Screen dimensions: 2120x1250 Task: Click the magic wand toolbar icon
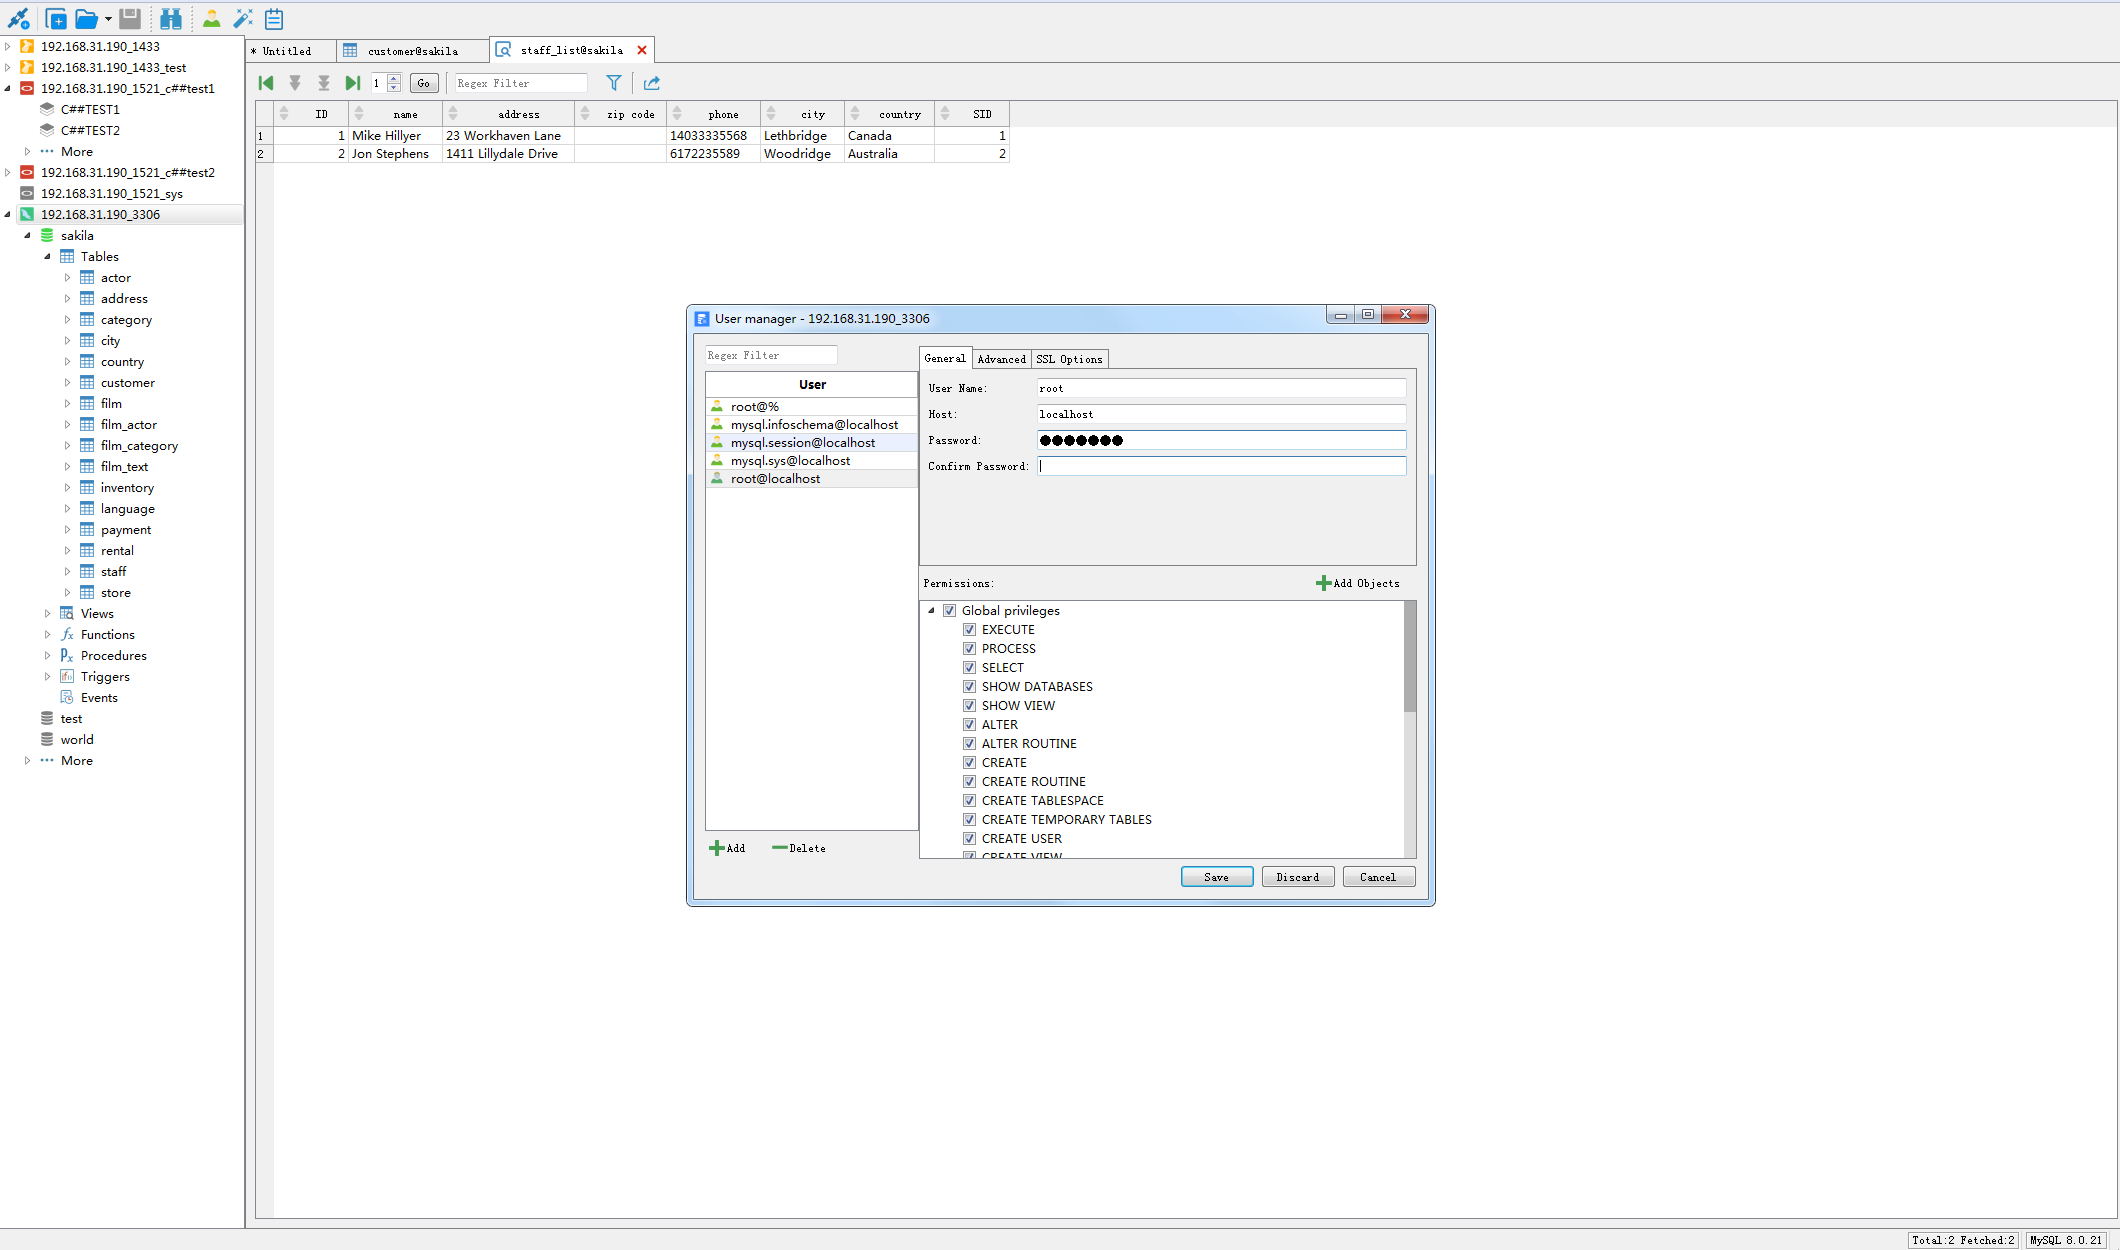tap(243, 18)
